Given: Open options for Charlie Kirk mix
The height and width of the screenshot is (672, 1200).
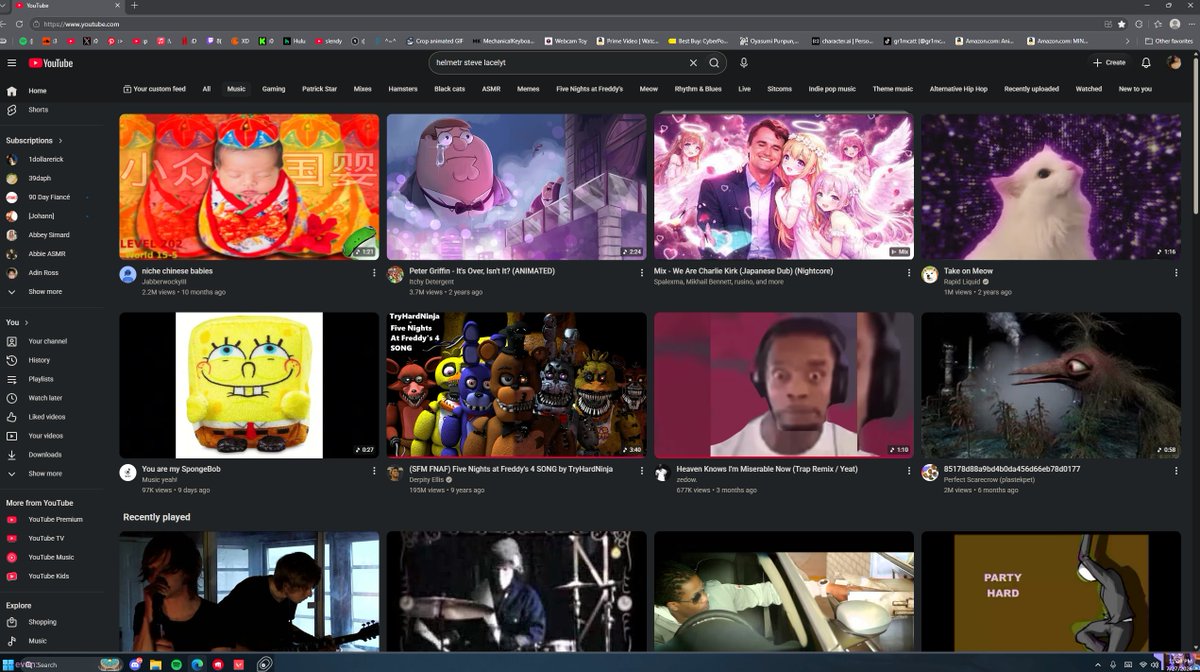Looking at the screenshot, I should click(x=909, y=273).
